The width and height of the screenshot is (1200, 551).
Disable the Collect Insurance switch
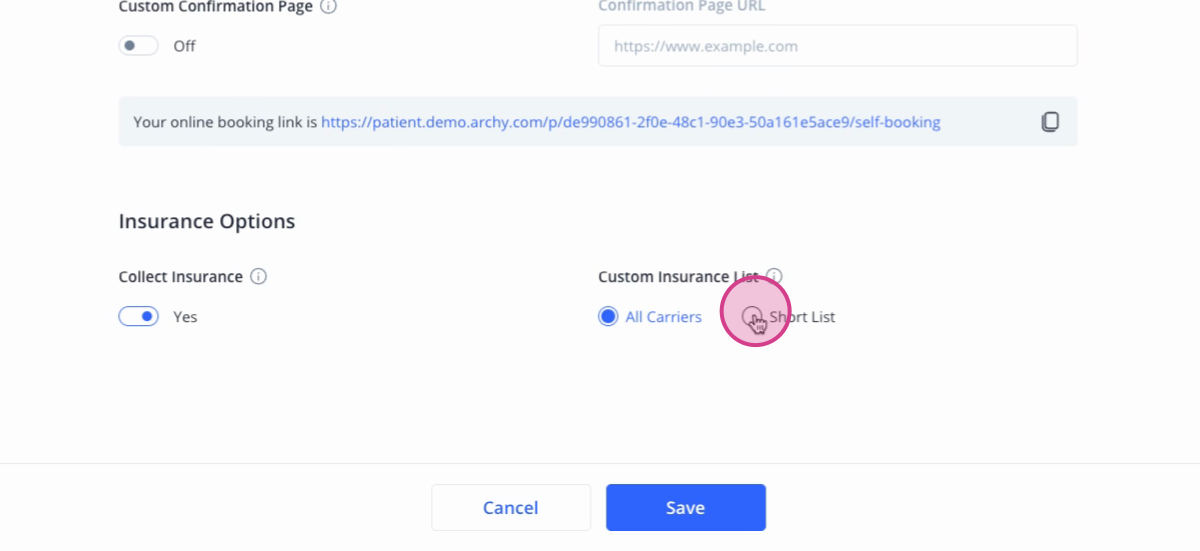139,317
